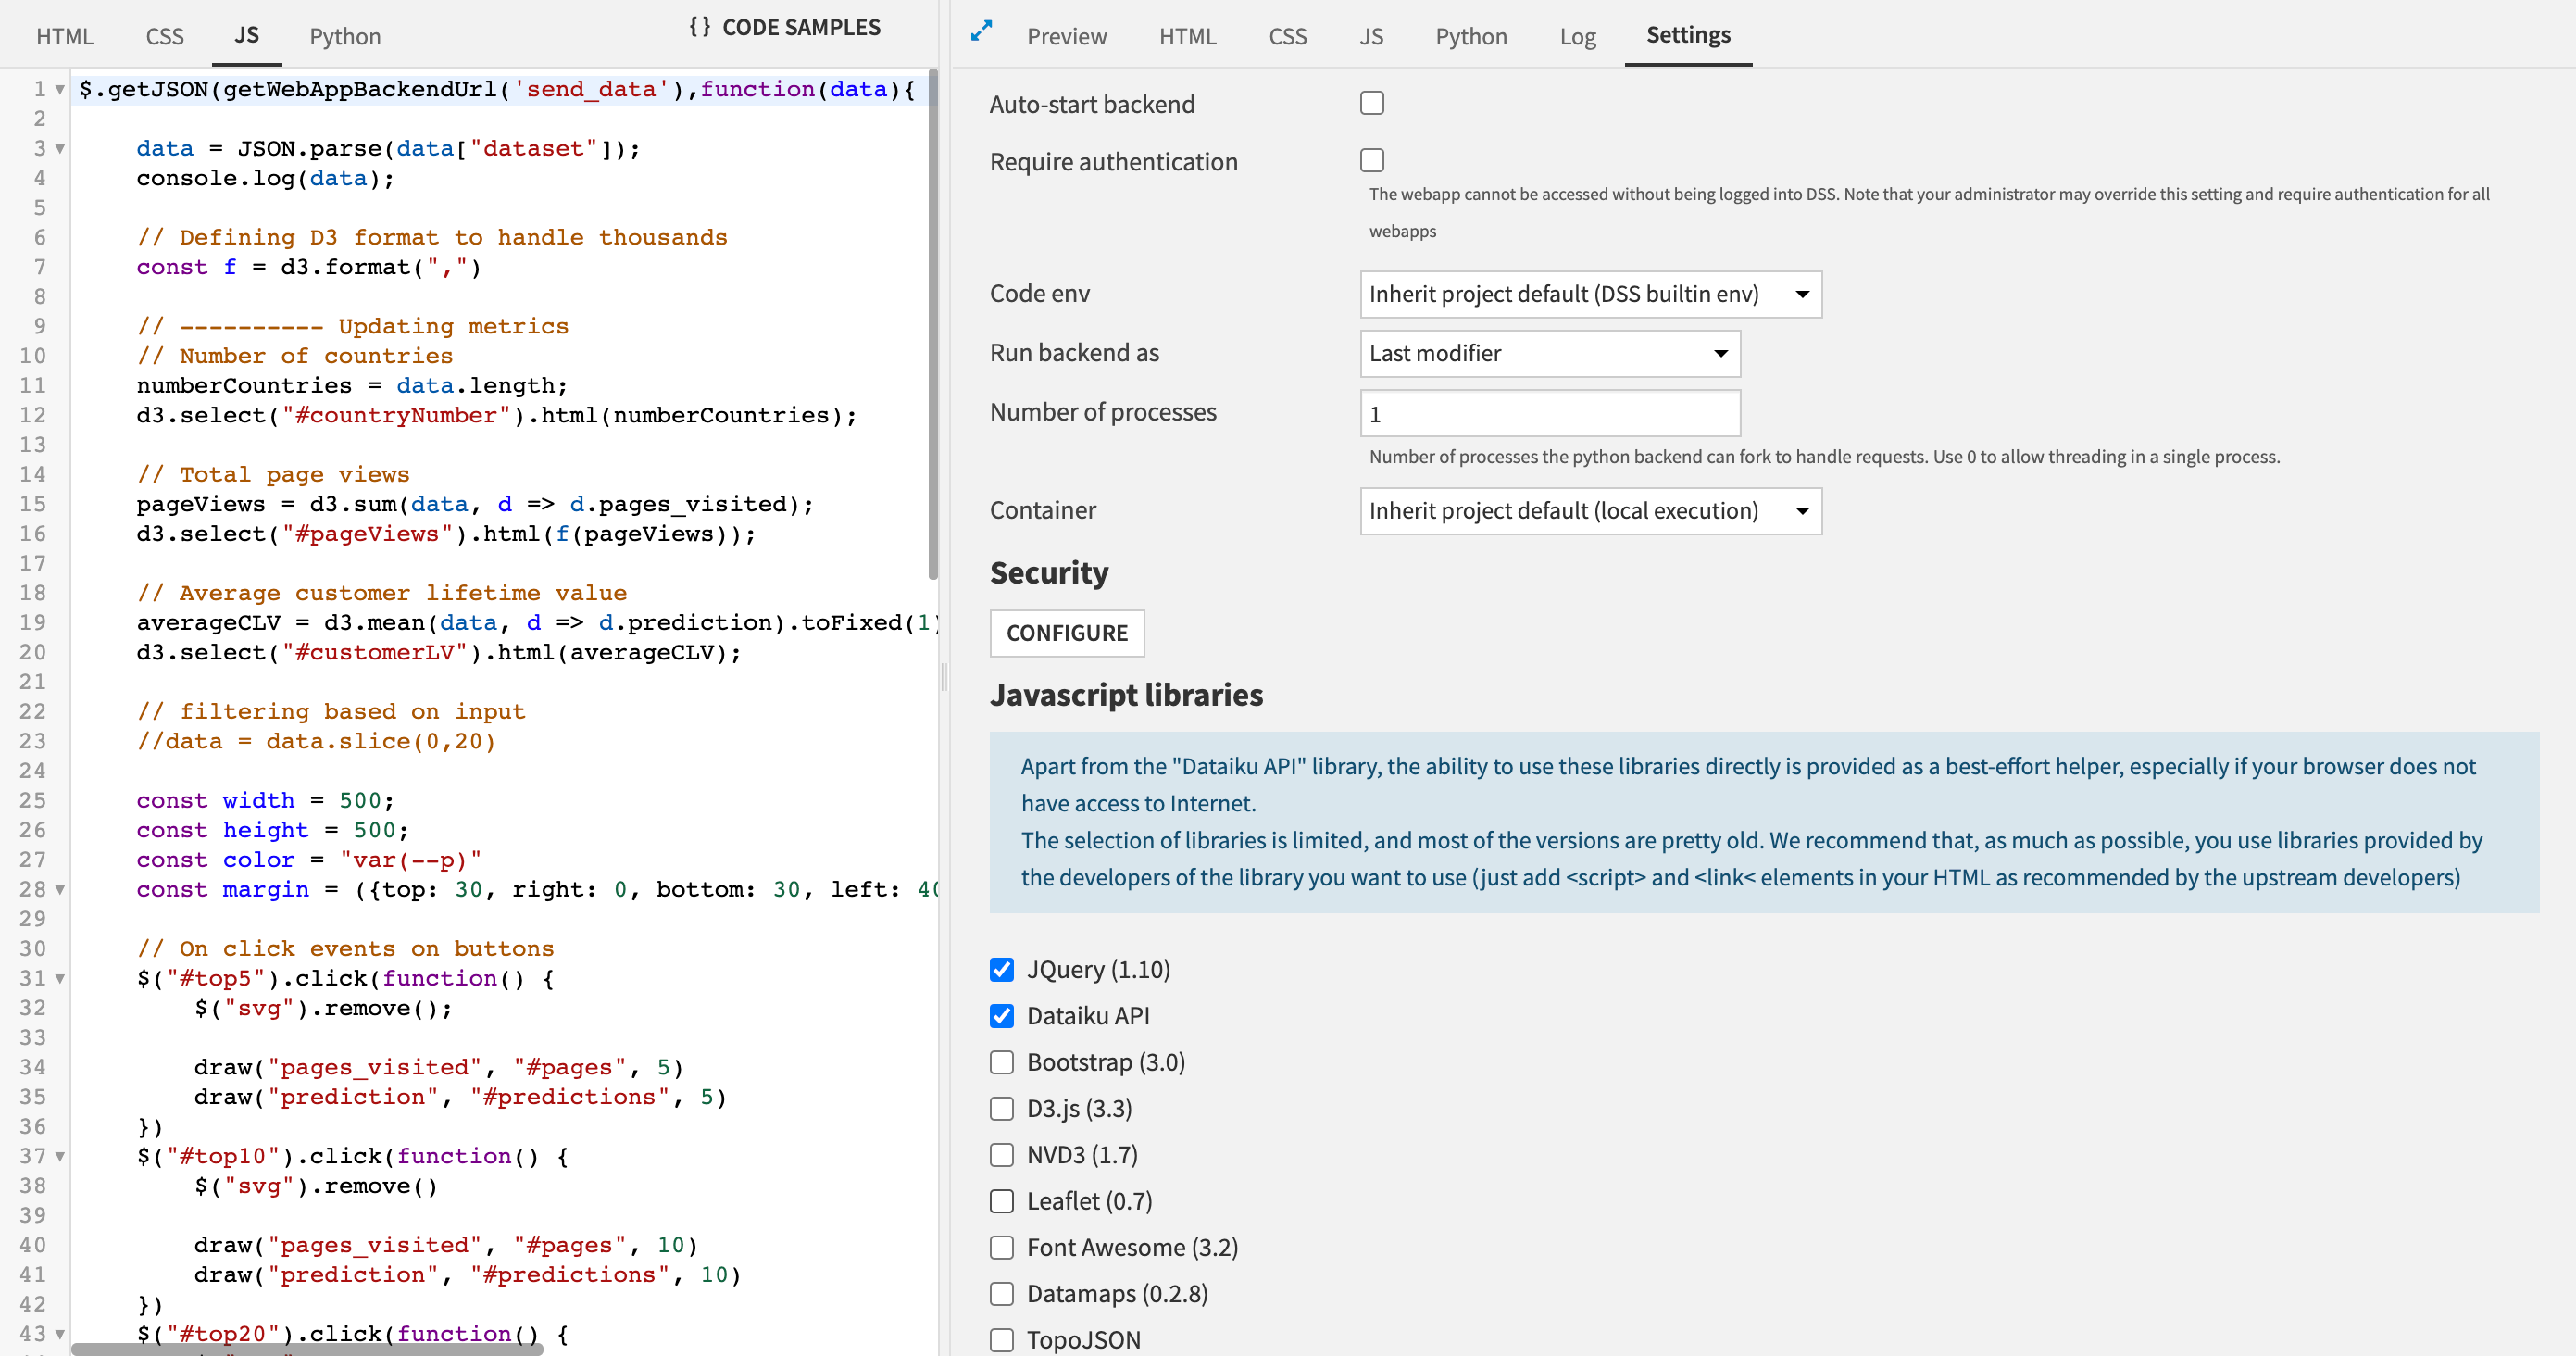
Task: Open the Container dropdown
Action: point(1589,510)
